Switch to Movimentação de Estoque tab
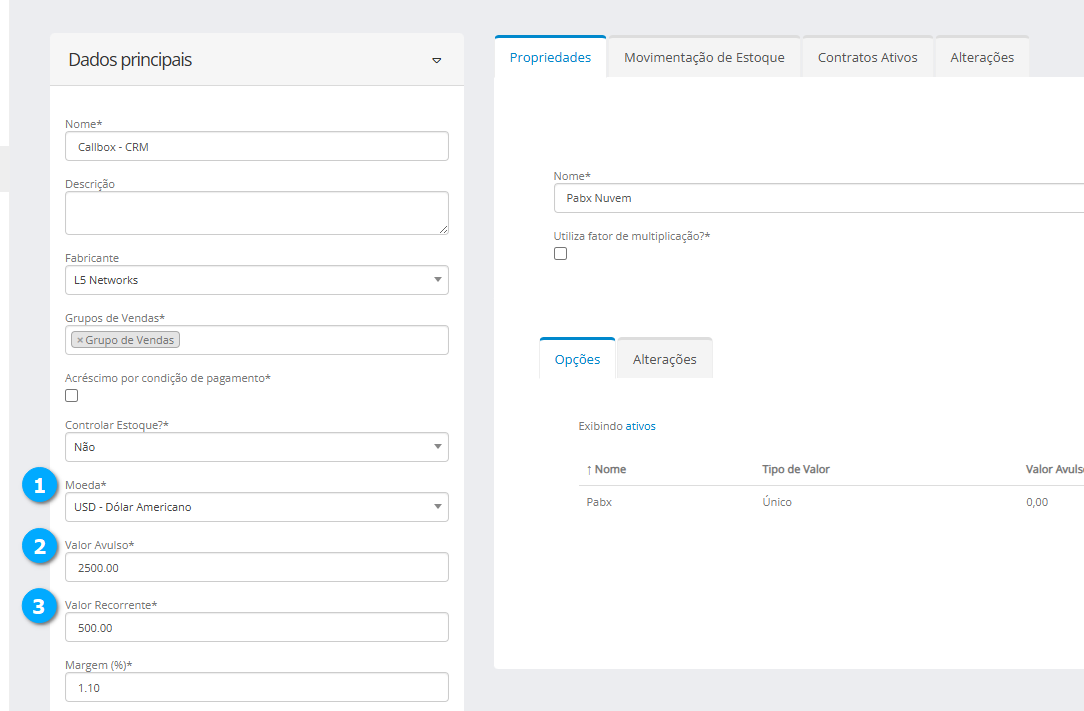This screenshot has width=1084, height=711. [x=704, y=57]
